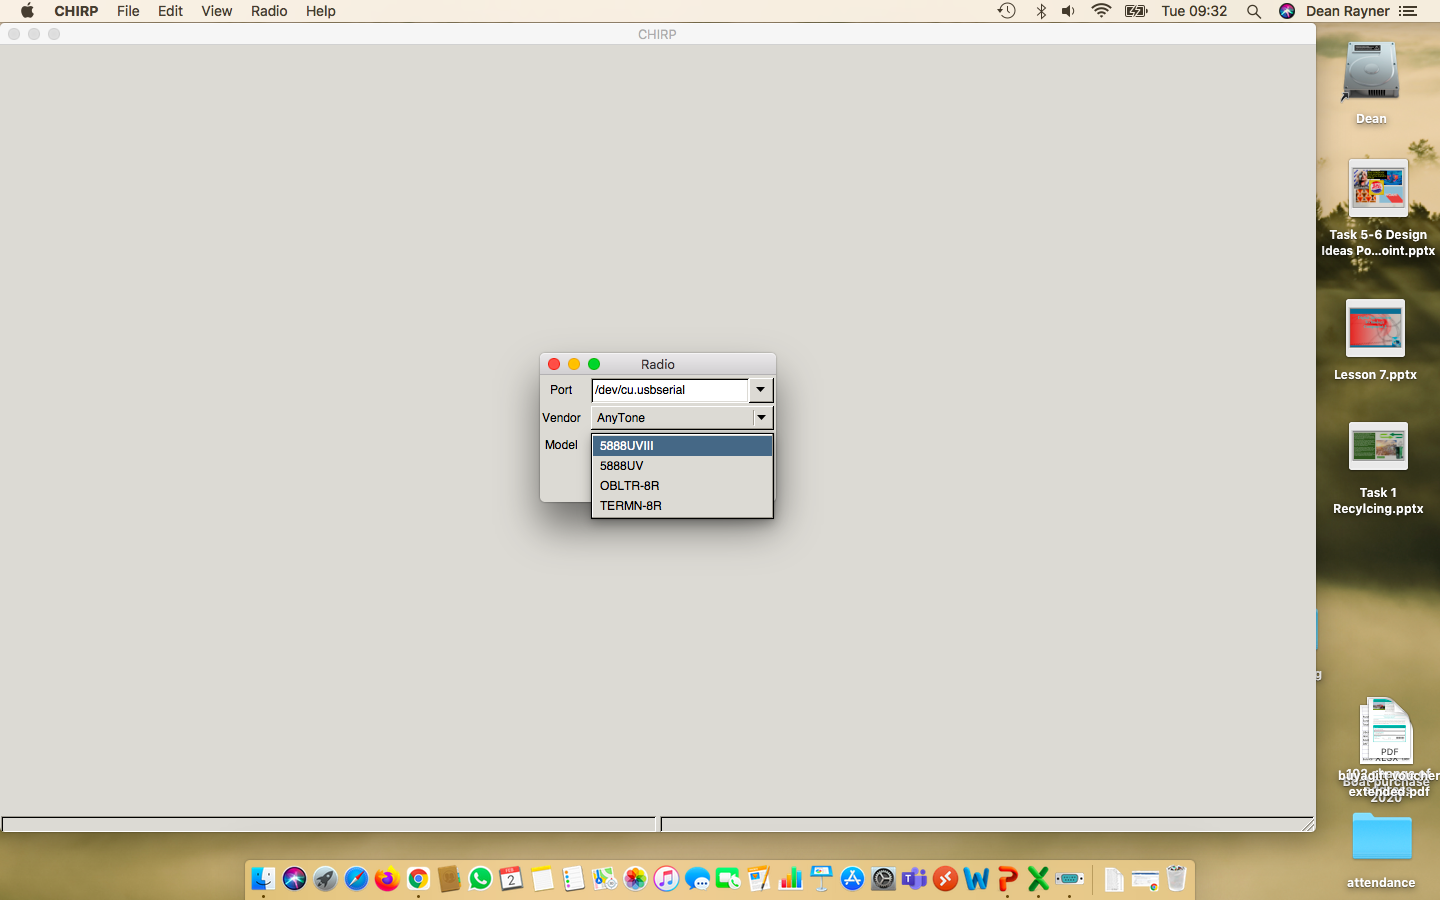This screenshot has width=1440, height=900.
Task: Select 5888UVIII from the Model list
Action: point(682,446)
